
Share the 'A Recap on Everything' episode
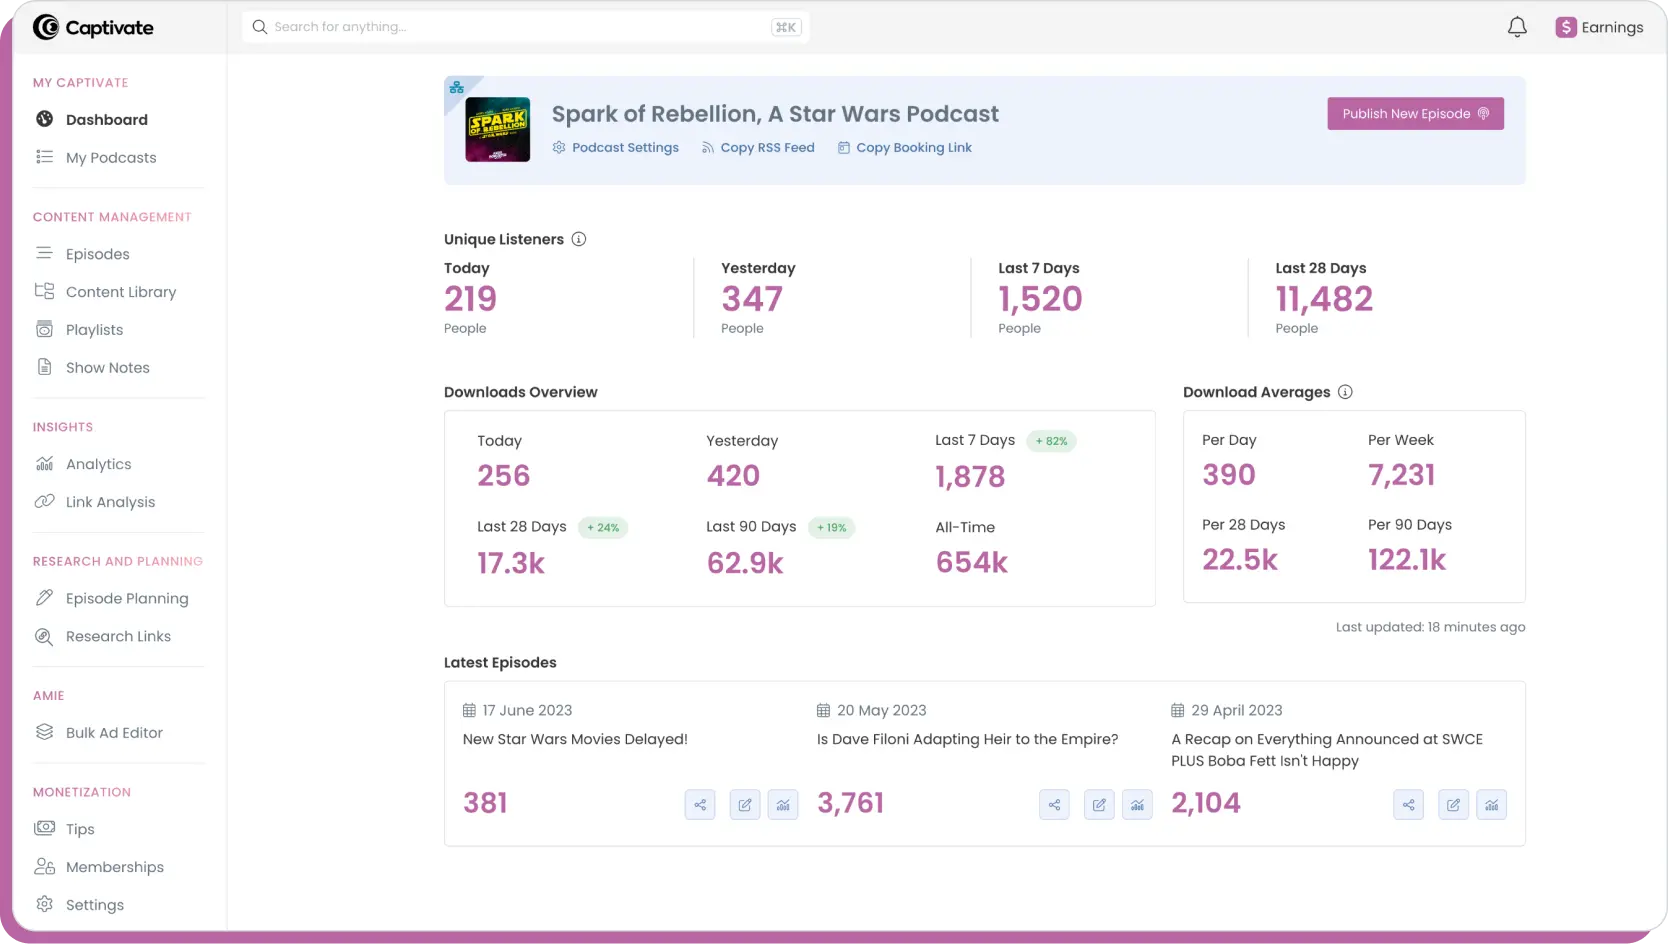coord(1408,804)
